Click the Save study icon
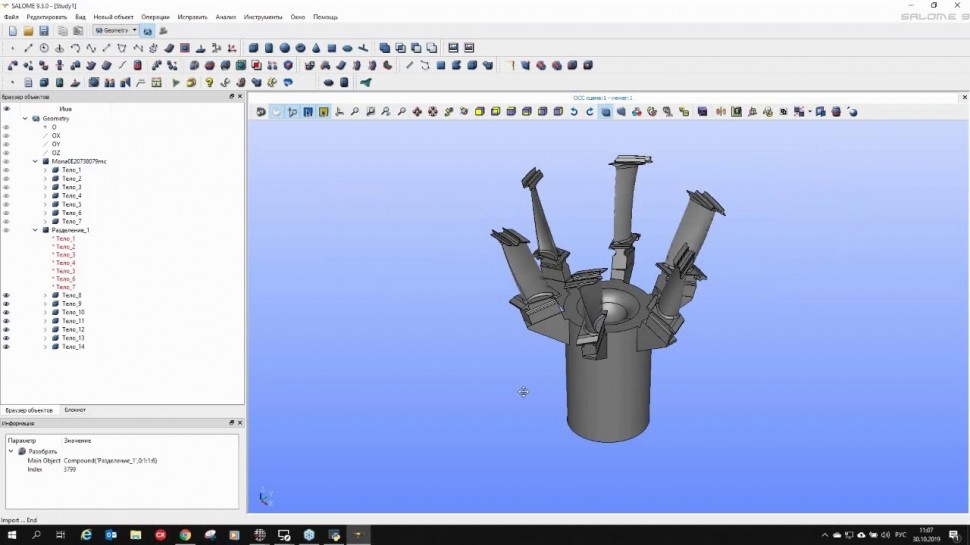Image resolution: width=970 pixels, height=545 pixels. (x=45, y=31)
